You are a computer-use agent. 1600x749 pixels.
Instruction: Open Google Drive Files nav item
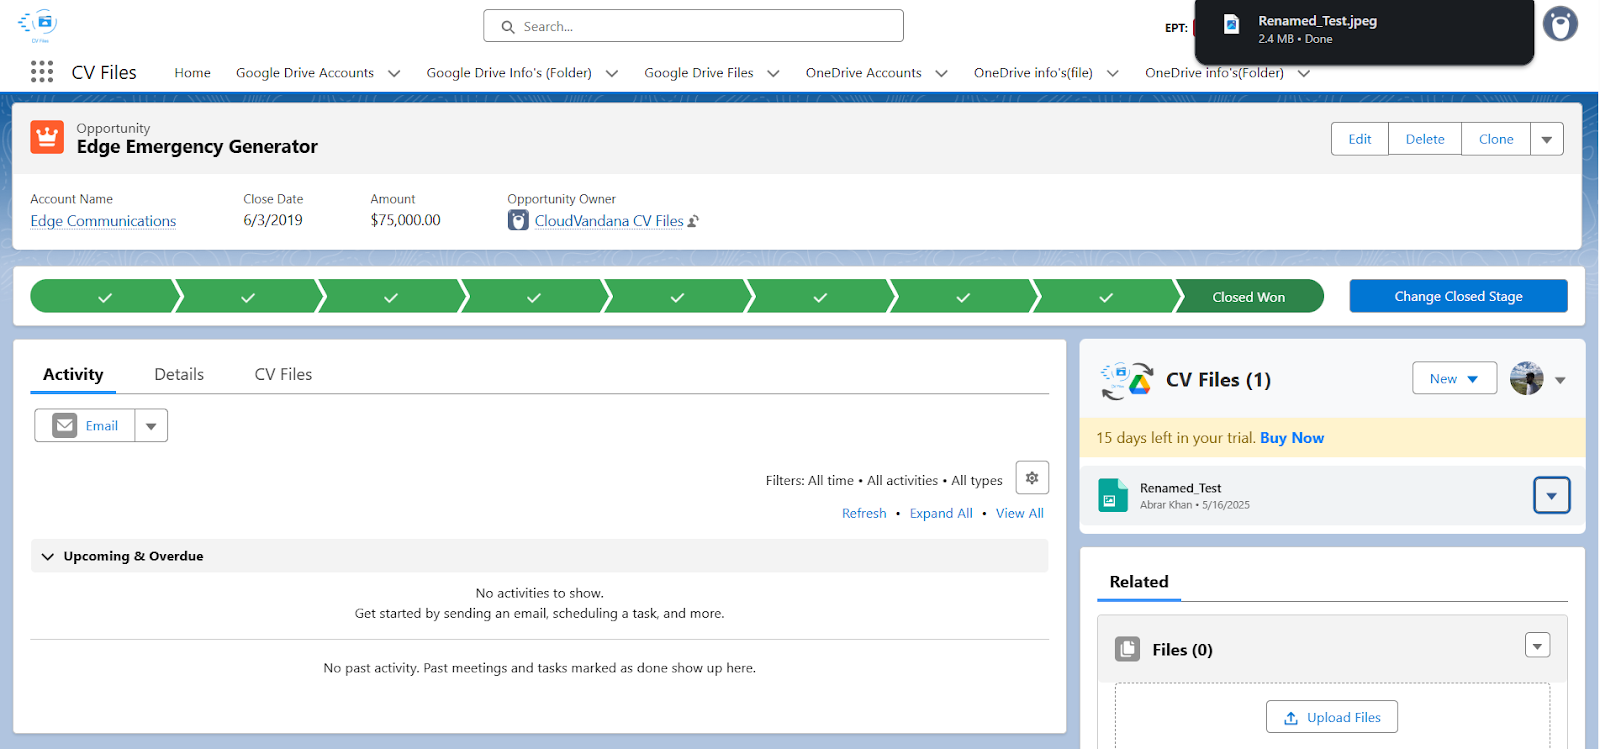coord(699,73)
